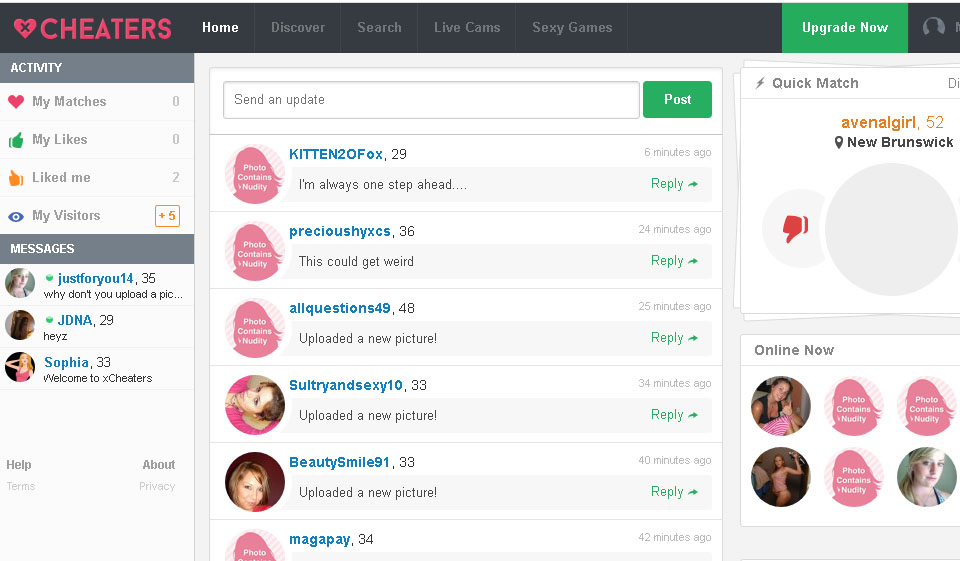Click Sultryandsexy10's profile thumbnail
Viewport: 960px width, 561px height.
tap(255, 405)
